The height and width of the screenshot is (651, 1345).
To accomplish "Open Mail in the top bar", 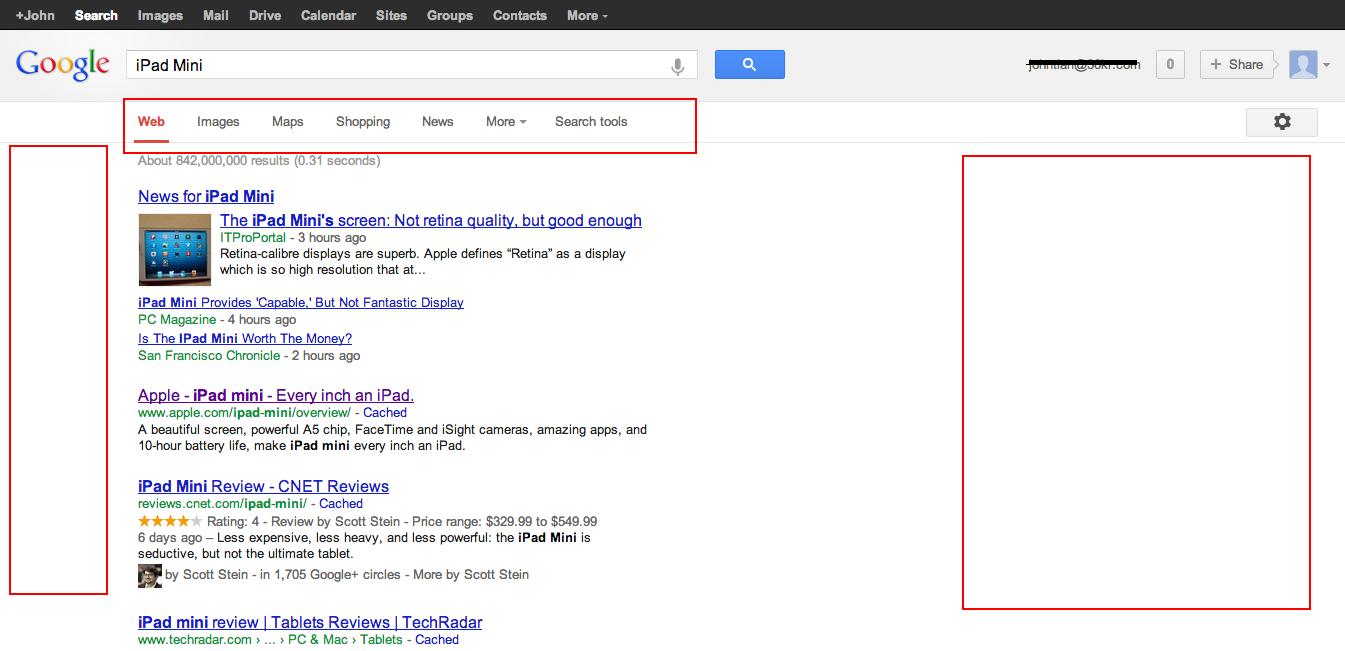I will (x=216, y=15).
